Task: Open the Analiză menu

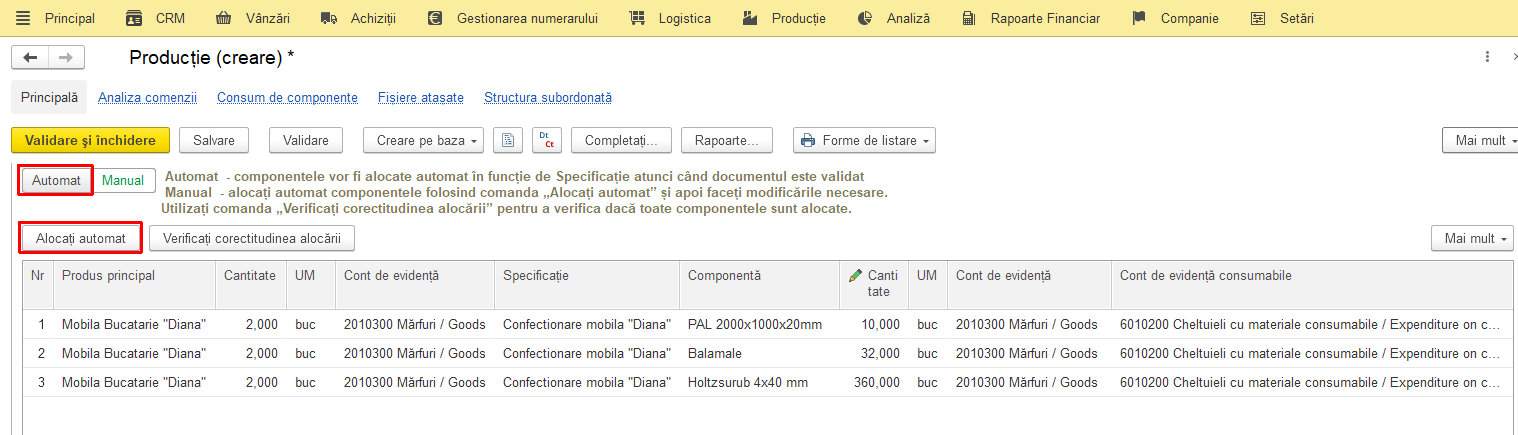Action: [x=895, y=18]
